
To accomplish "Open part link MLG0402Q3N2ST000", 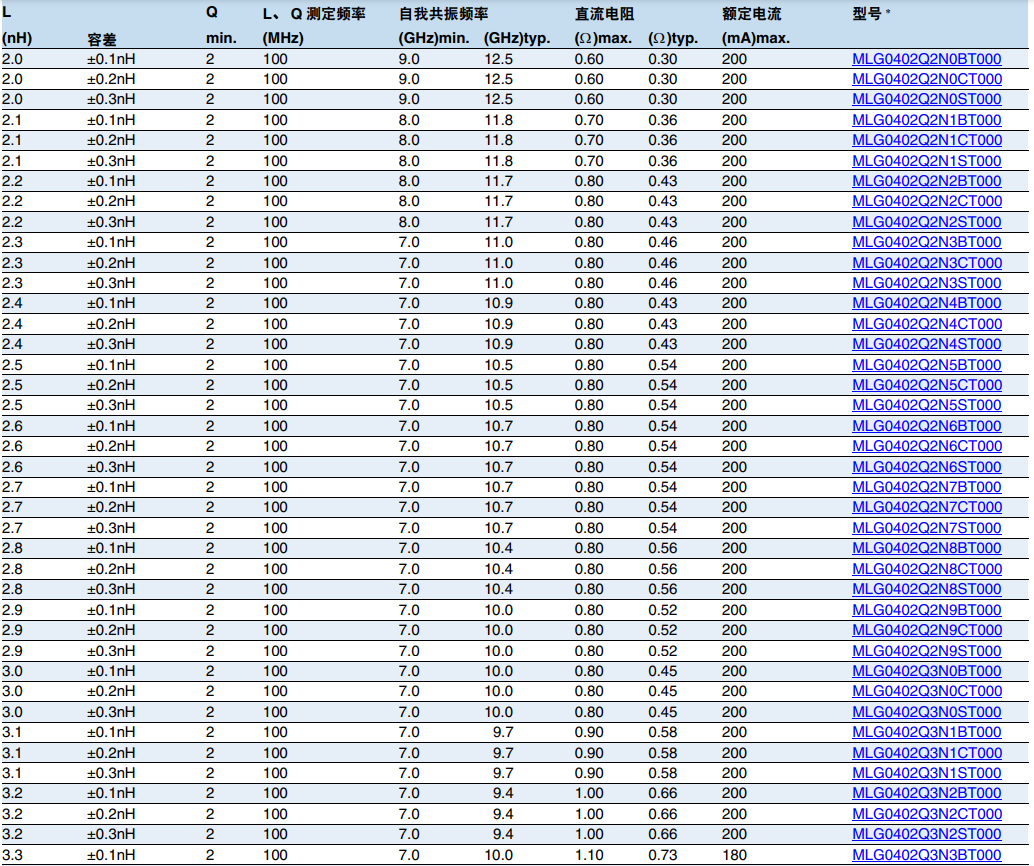I will coord(927,834).
